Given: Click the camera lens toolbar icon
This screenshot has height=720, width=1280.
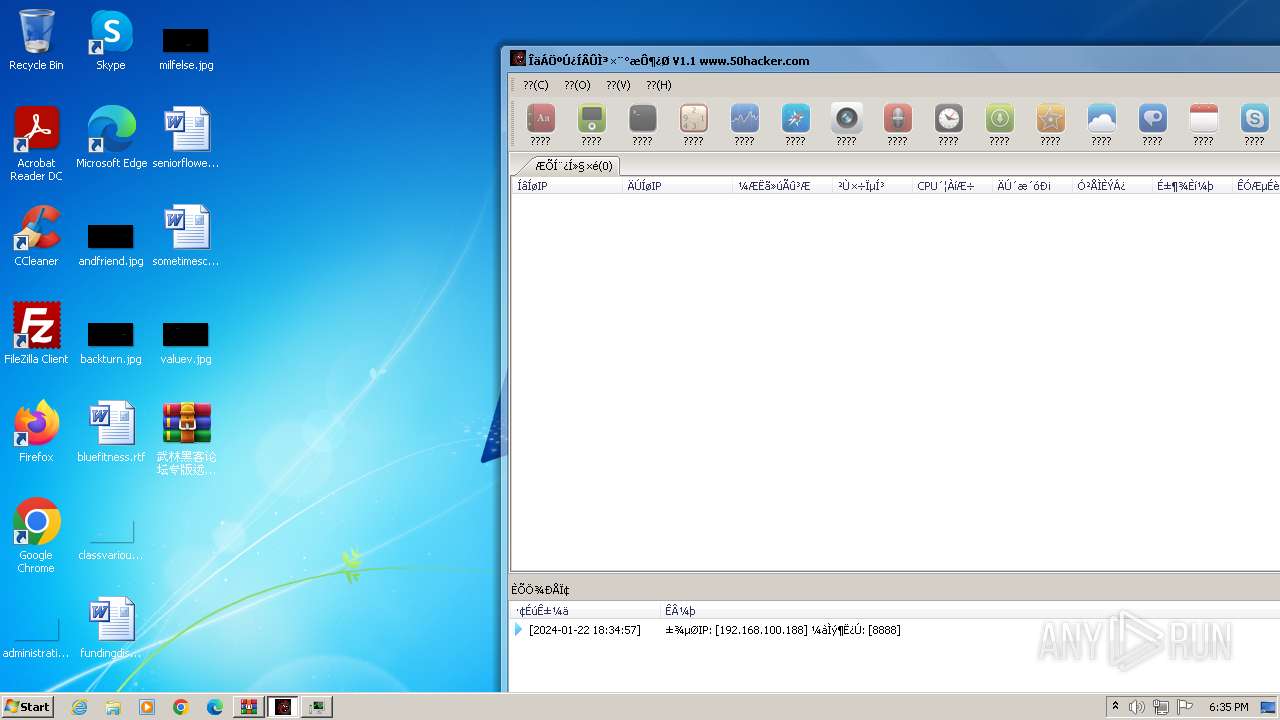Looking at the screenshot, I should [847, 119].
